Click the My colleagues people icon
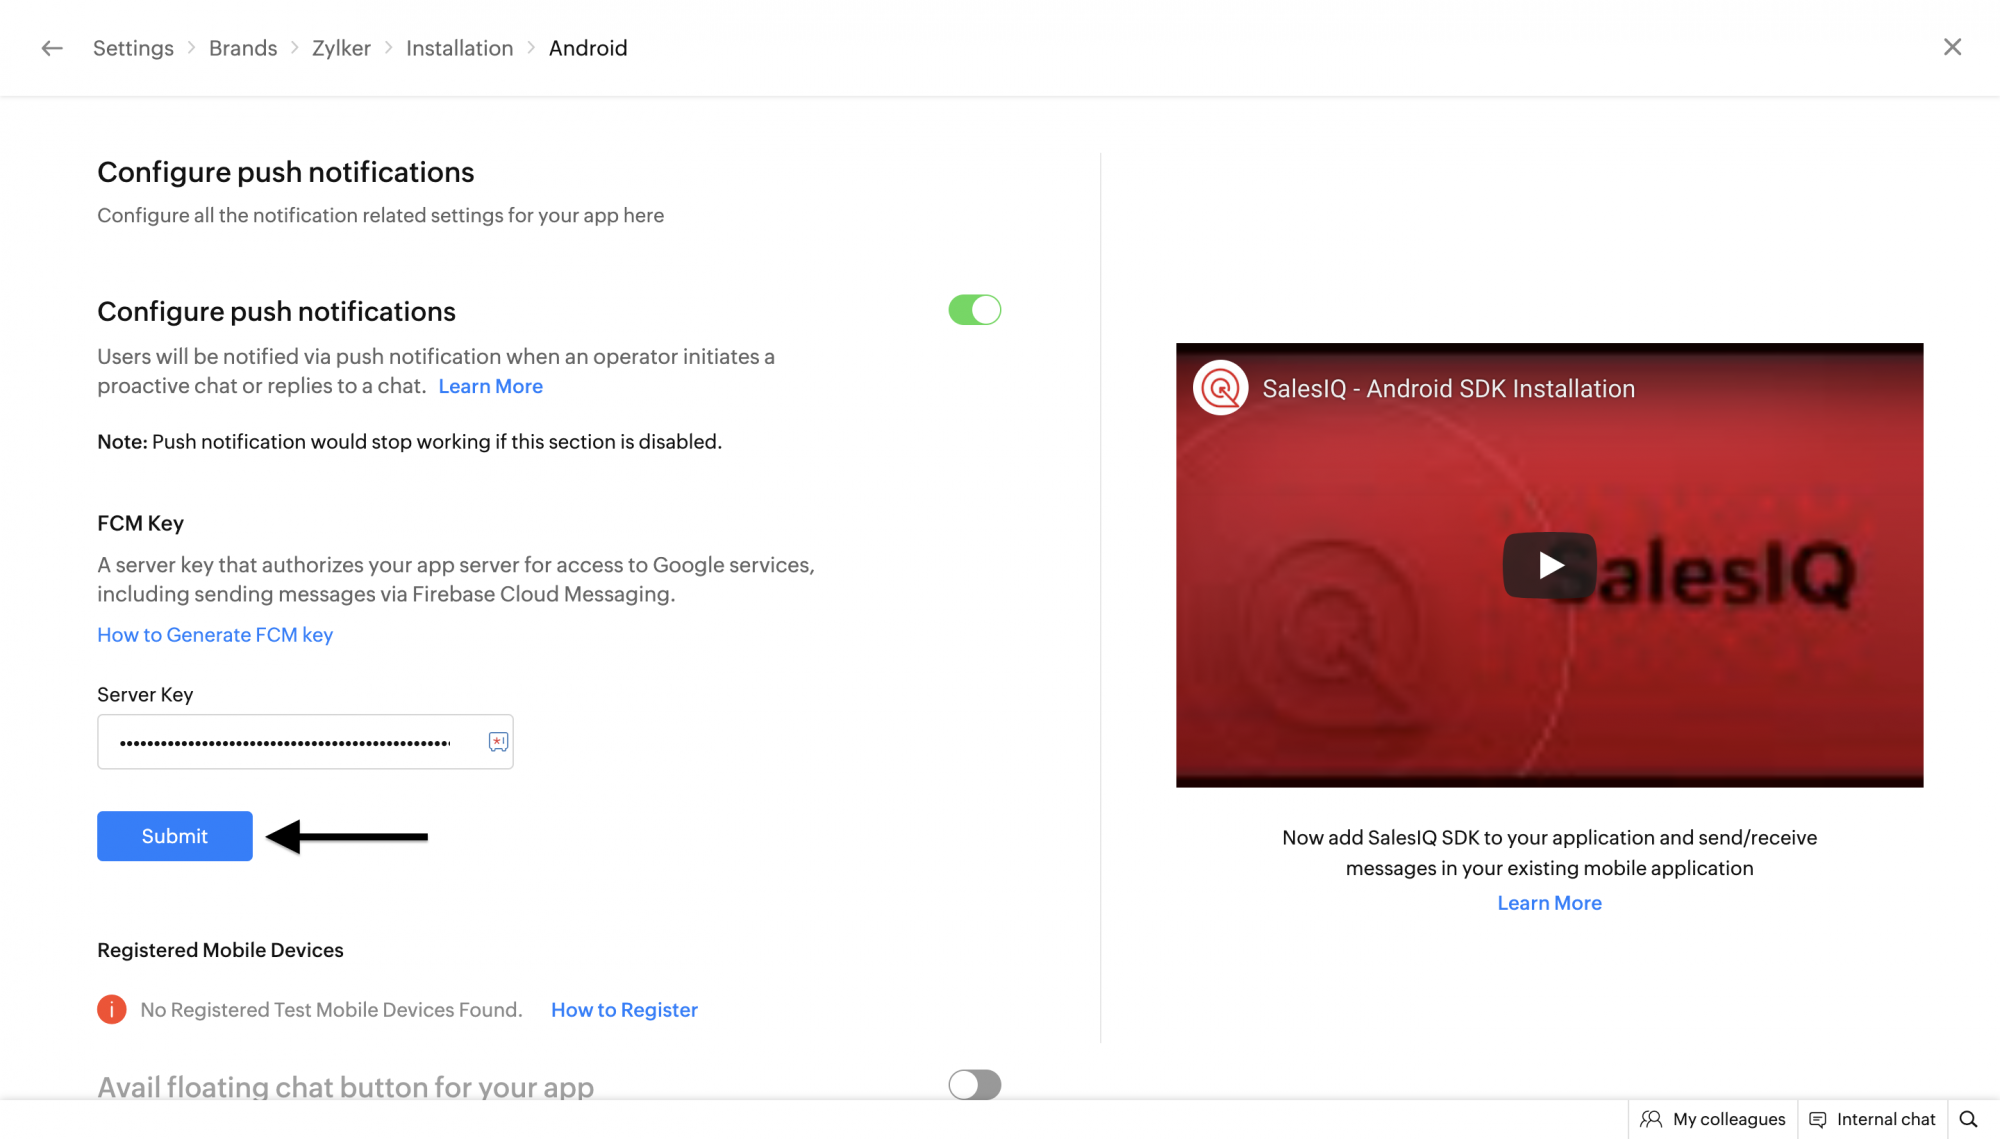This screenshot has width=2000, height=1139. point(1651,1119)
